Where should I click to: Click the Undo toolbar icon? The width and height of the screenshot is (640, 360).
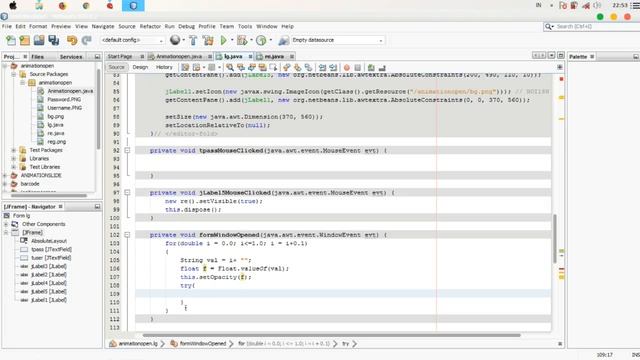click(72, 40)
